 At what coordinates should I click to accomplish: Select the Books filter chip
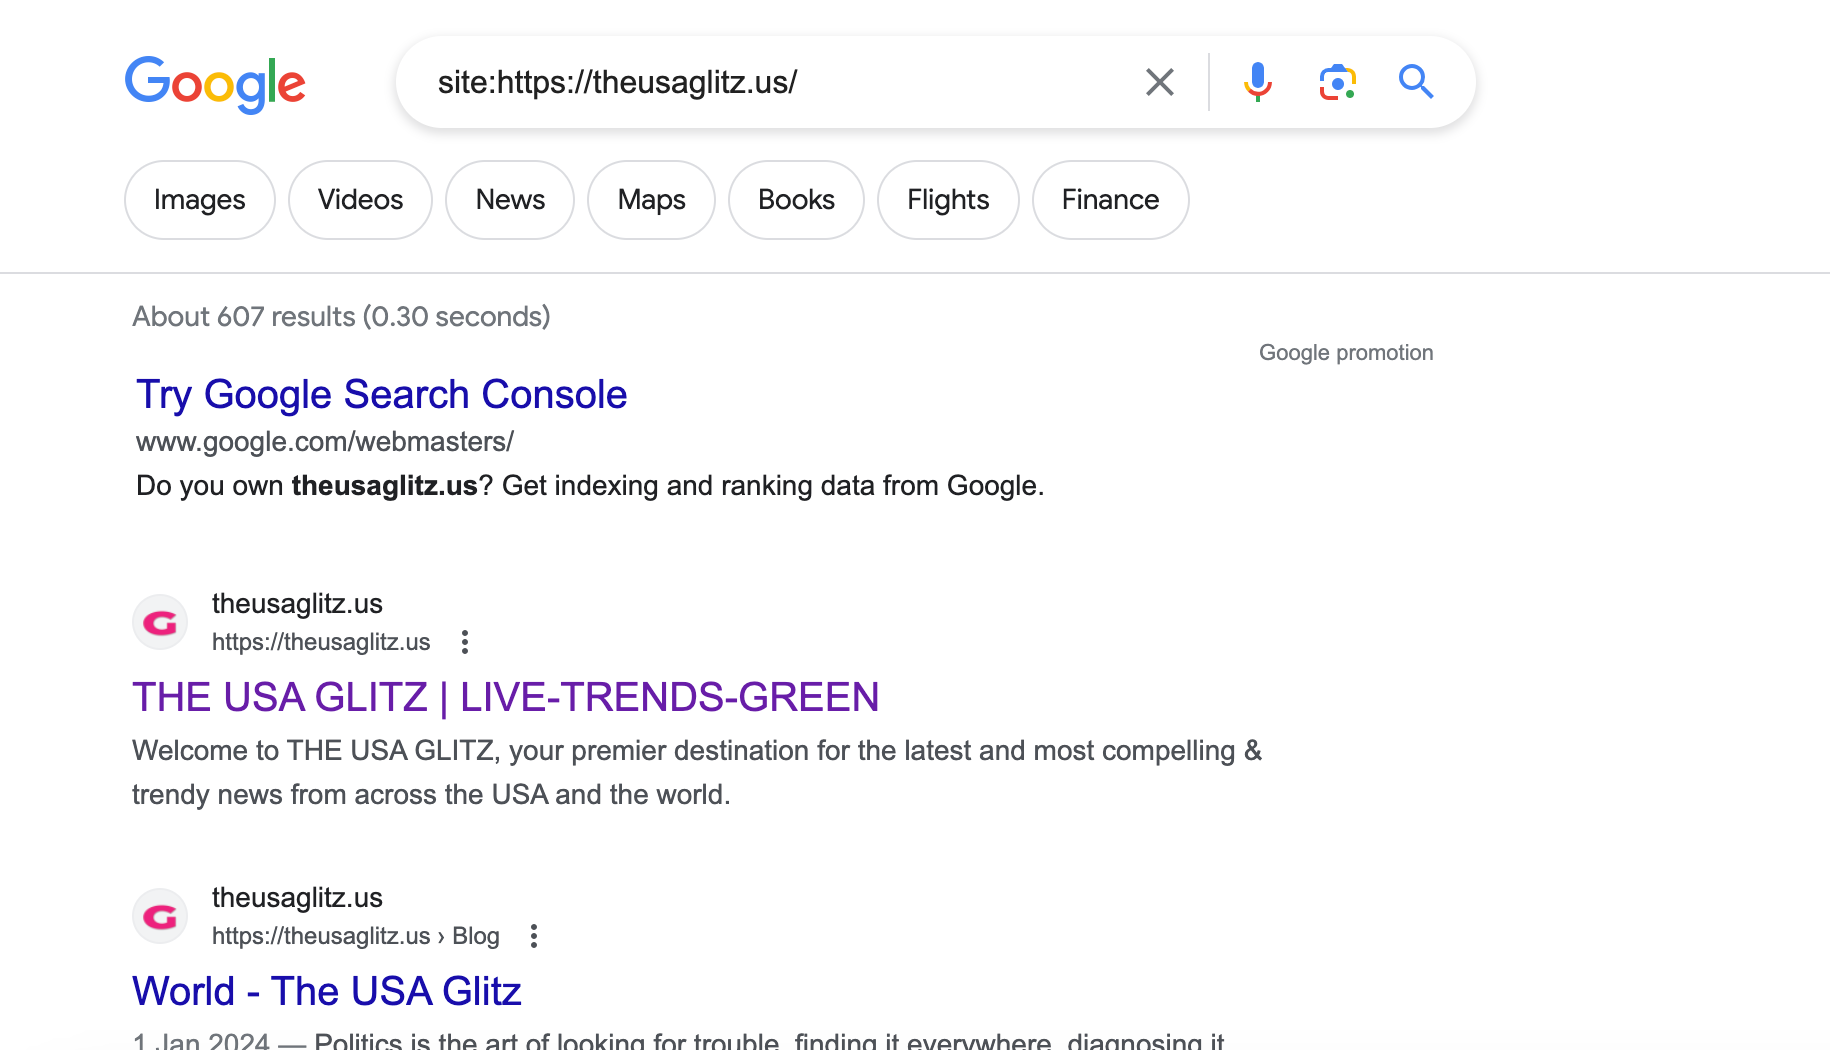[x=795, y=199]
